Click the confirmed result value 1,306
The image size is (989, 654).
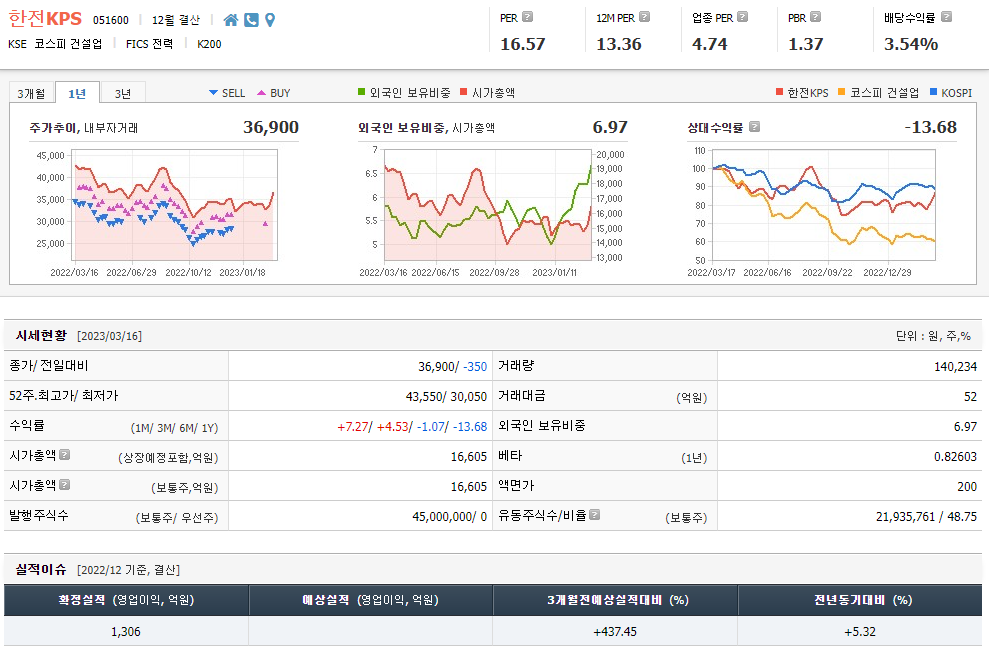[126, 631]
